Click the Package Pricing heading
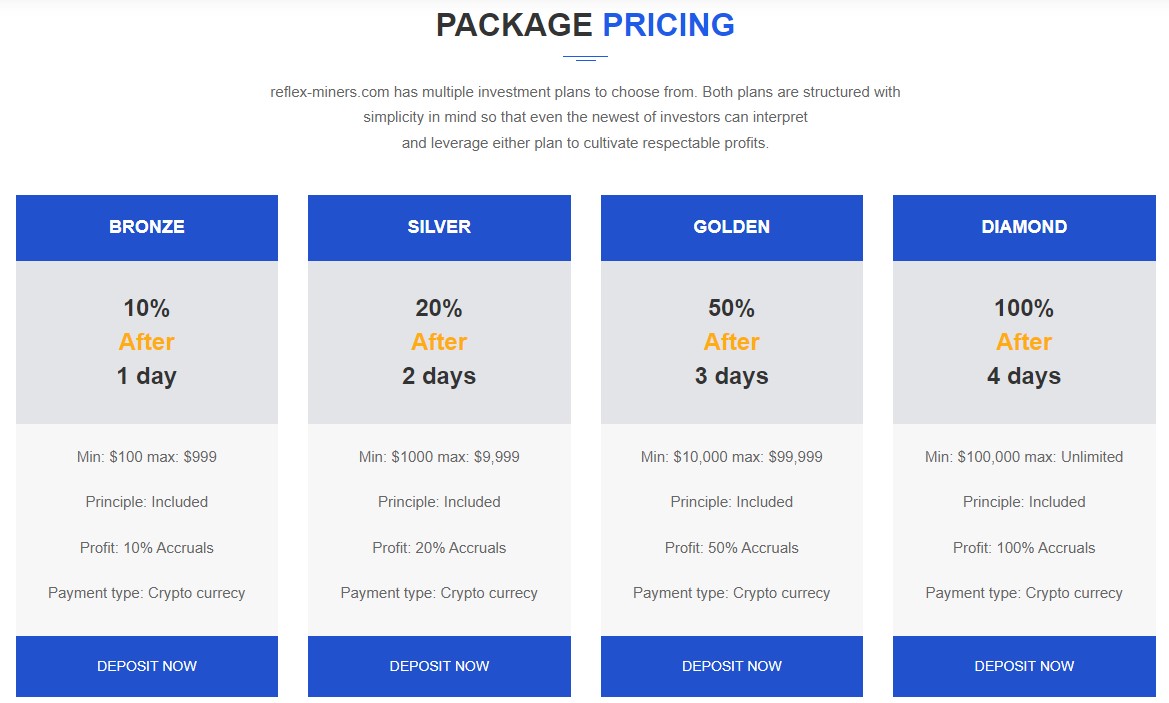 585,25
